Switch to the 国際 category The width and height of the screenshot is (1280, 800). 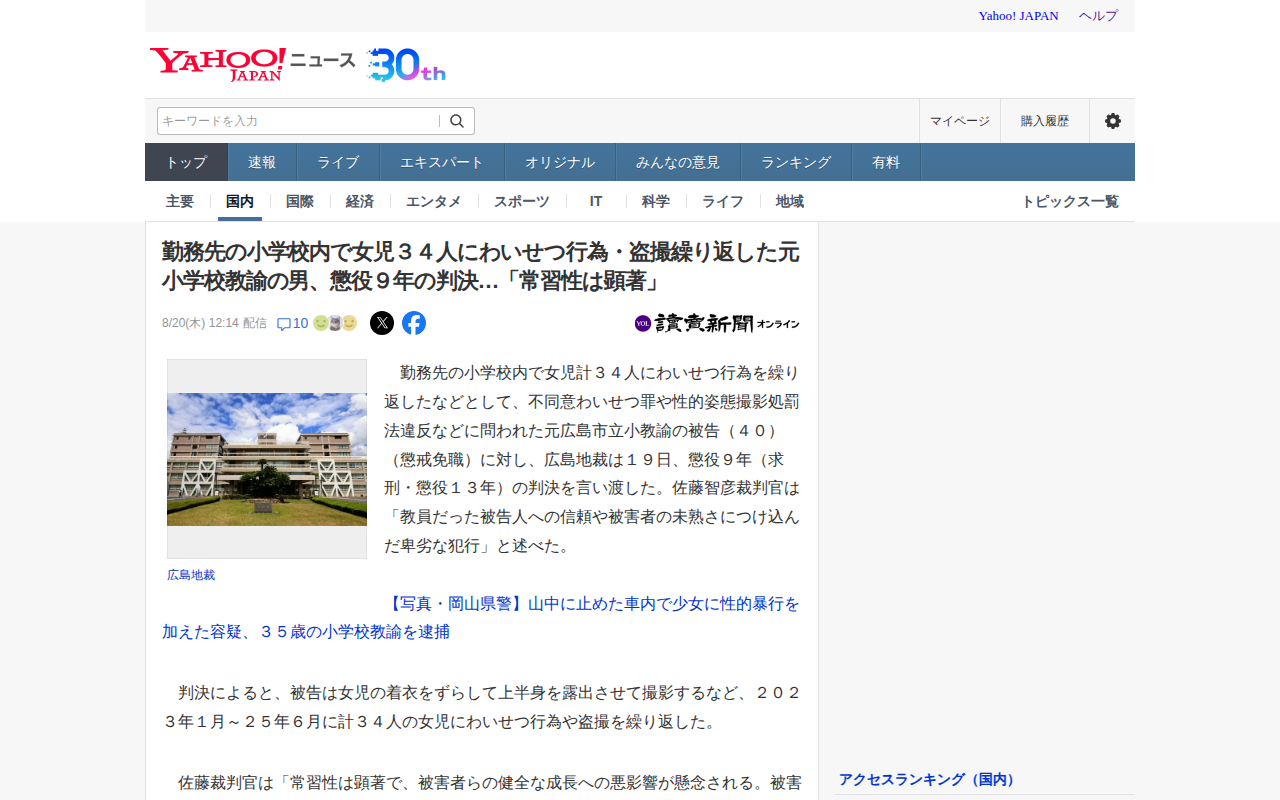[x=300, y=201]
